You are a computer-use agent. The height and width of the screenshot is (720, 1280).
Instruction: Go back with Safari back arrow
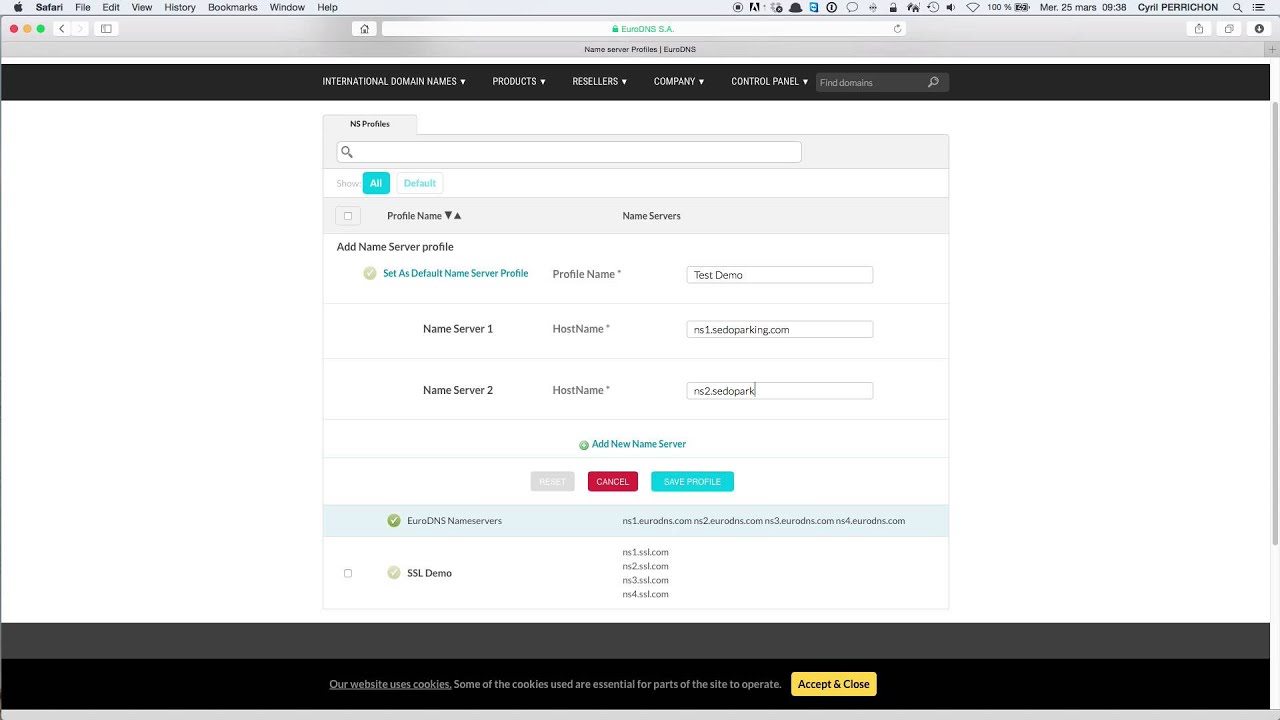62,29
